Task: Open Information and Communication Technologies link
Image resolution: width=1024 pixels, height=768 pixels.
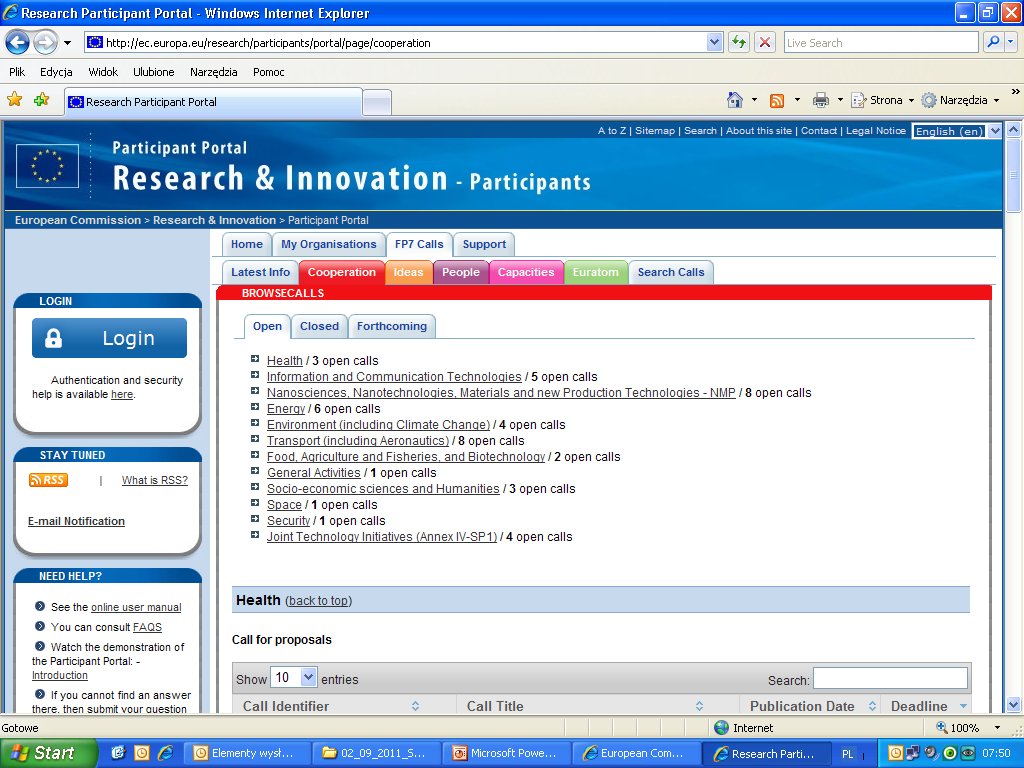Action: 394,377
